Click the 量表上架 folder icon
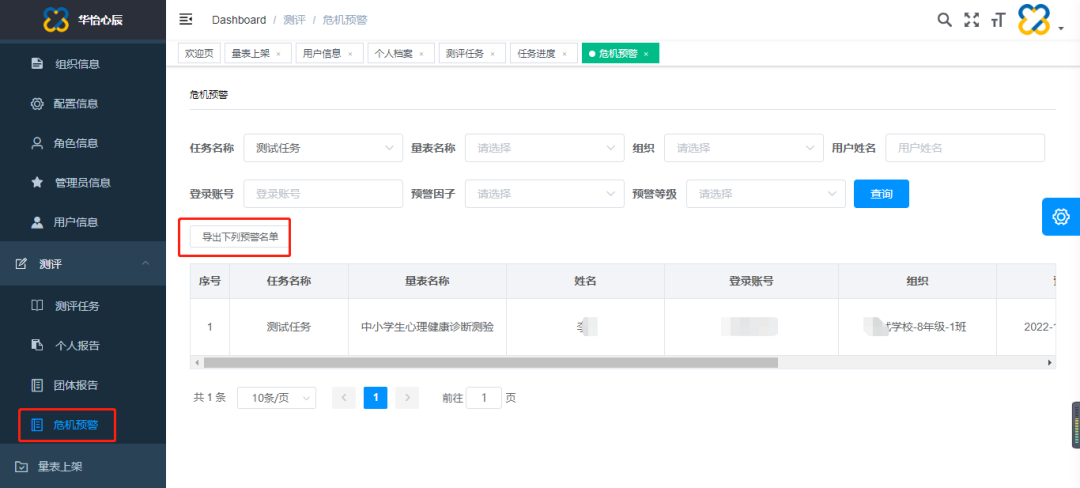The image size is (1080, 488). point(21,467)
